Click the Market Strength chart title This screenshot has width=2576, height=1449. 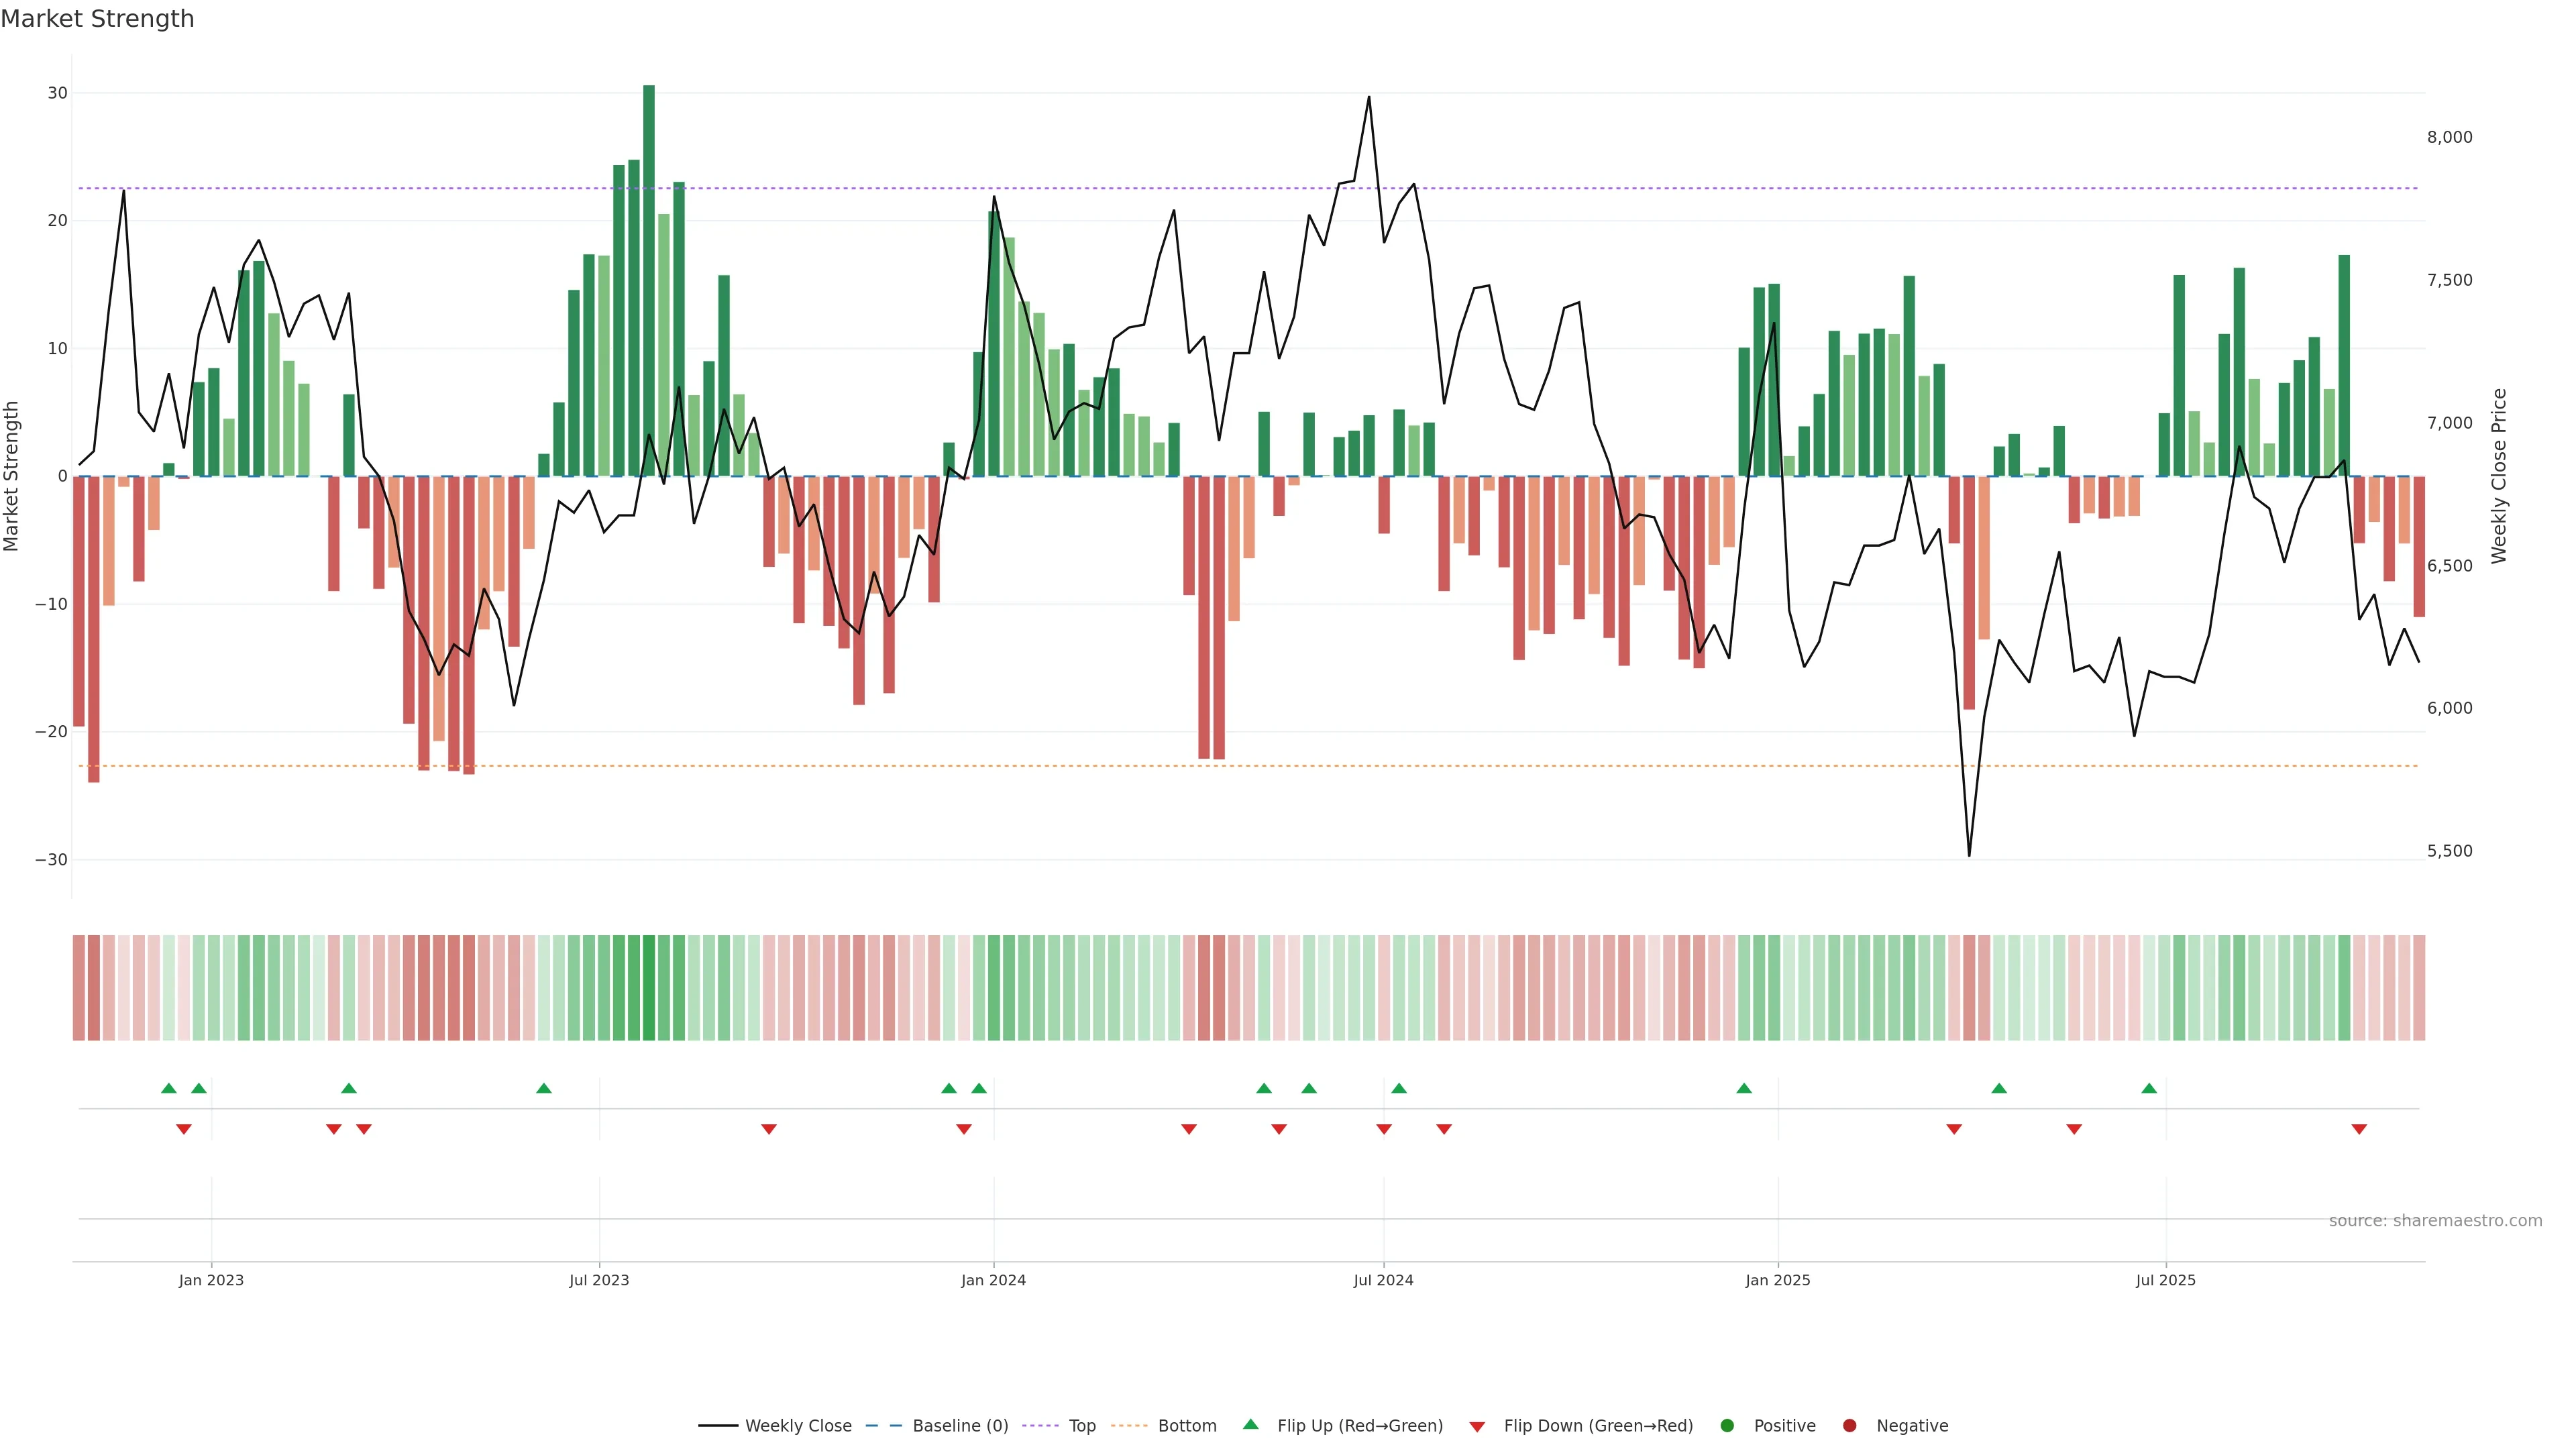(97, 19)
